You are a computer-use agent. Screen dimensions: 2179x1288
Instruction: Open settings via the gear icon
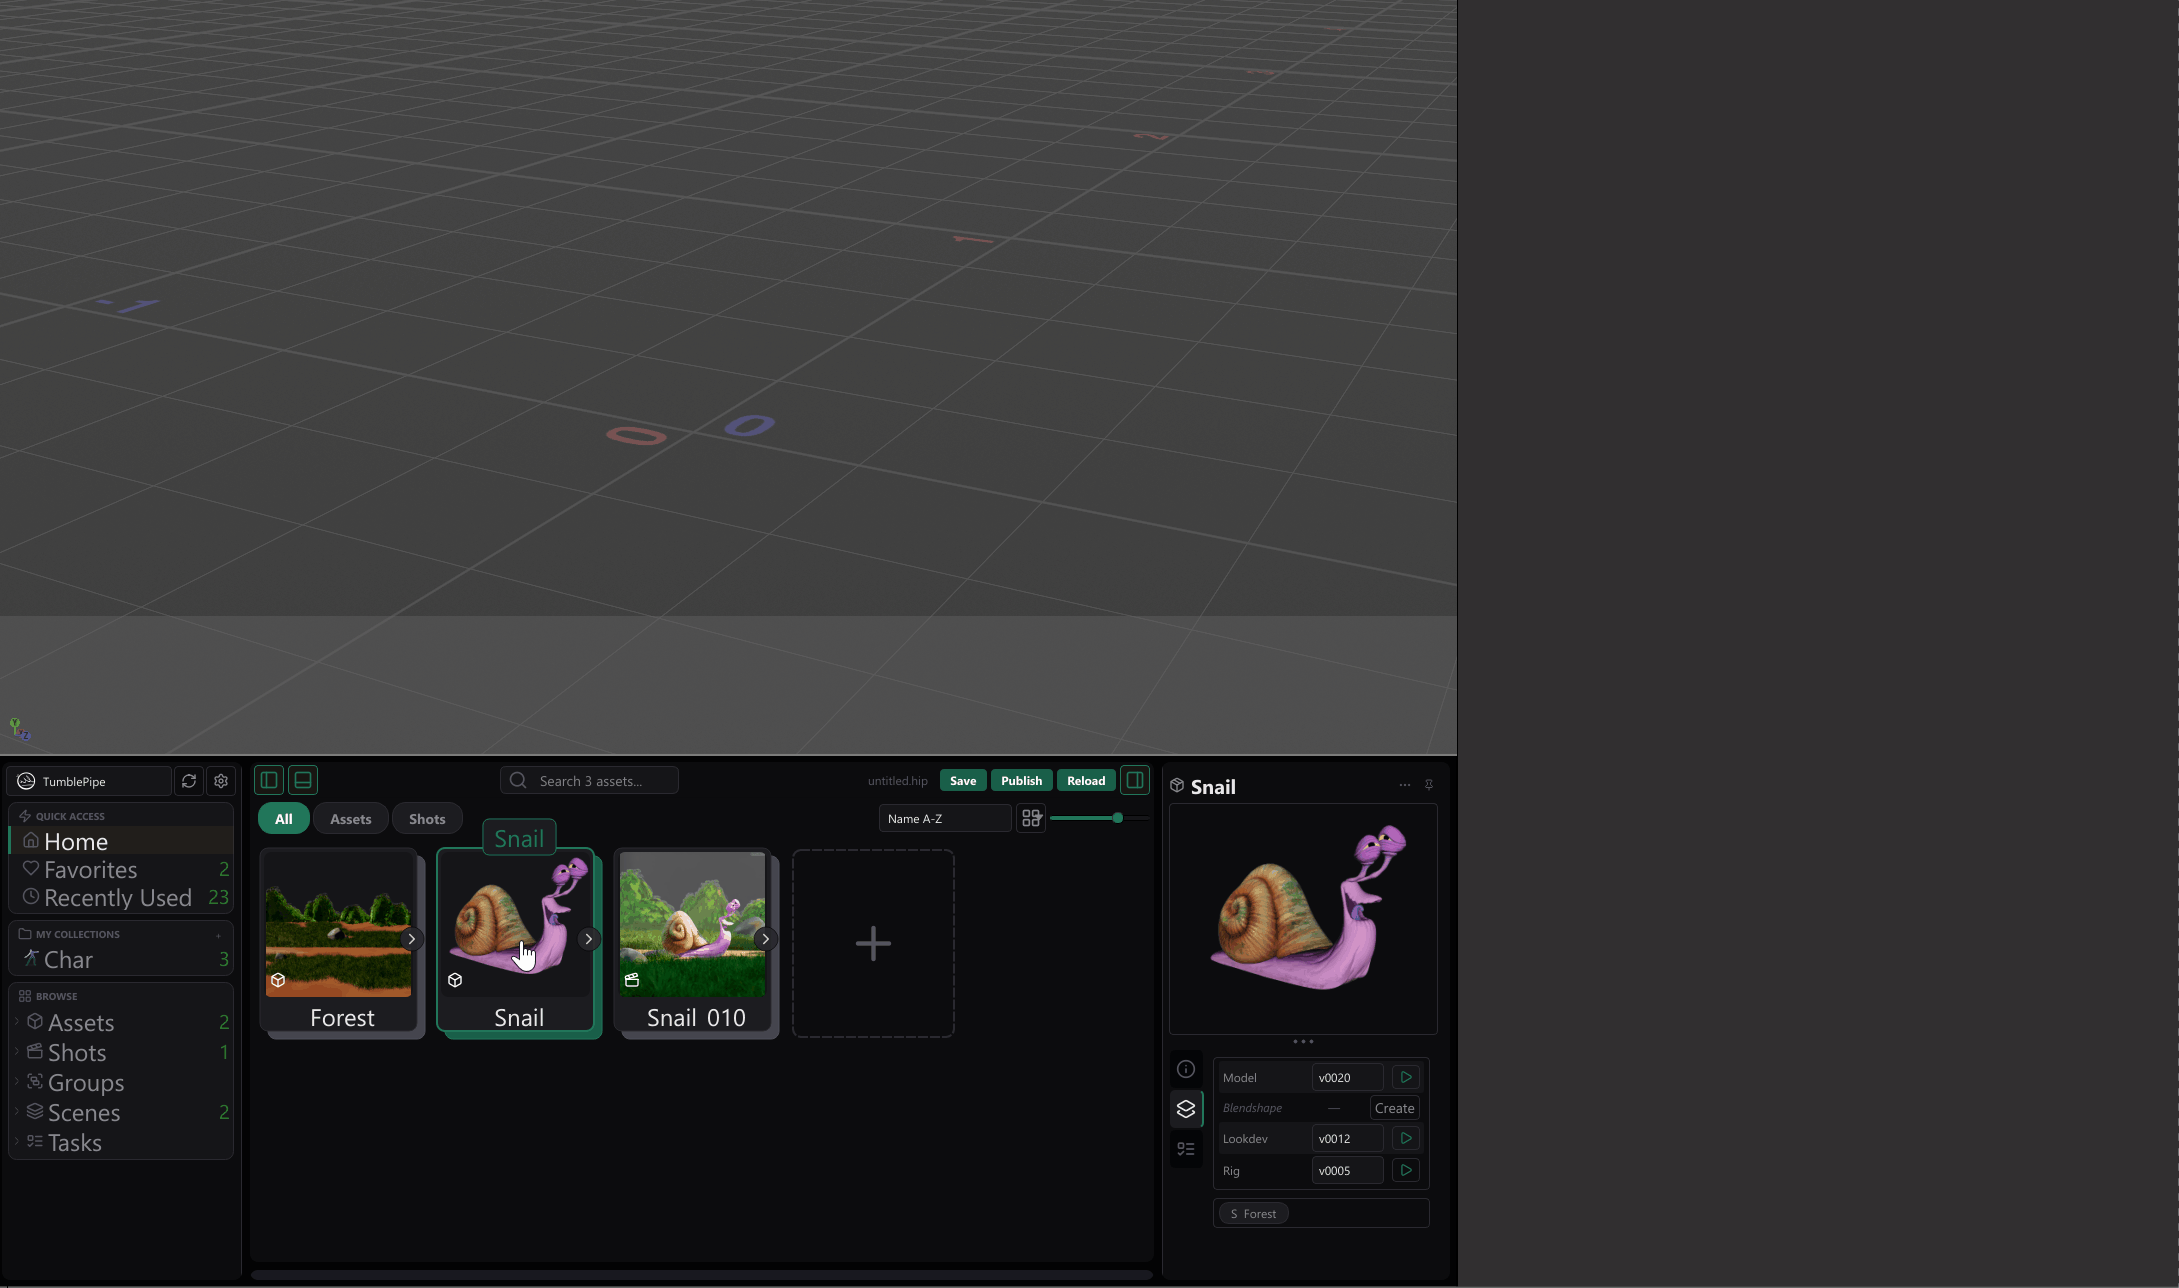coord(221,781)
